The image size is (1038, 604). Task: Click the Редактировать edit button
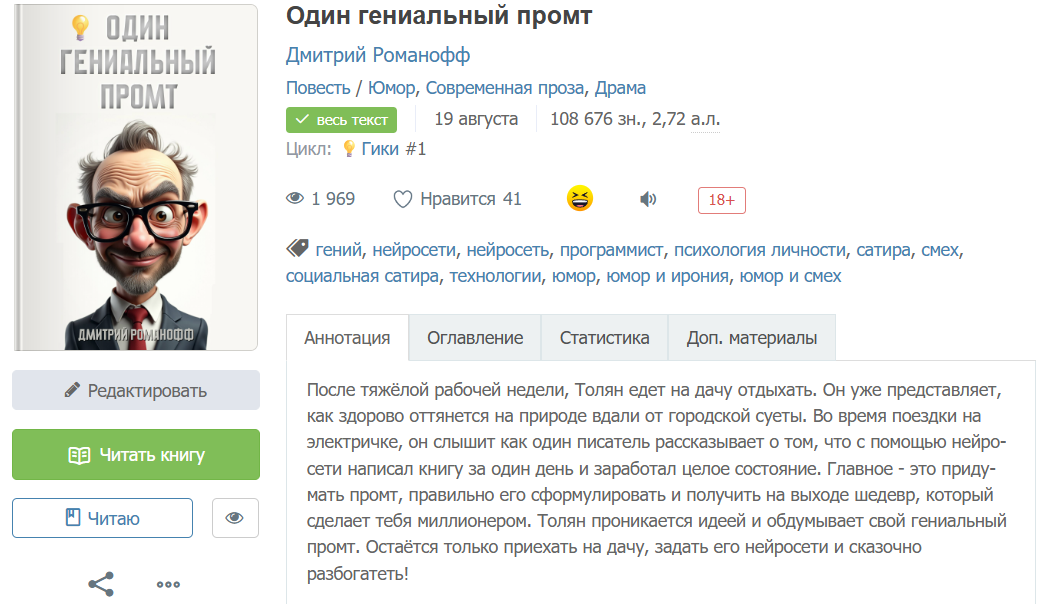(136, 390)
